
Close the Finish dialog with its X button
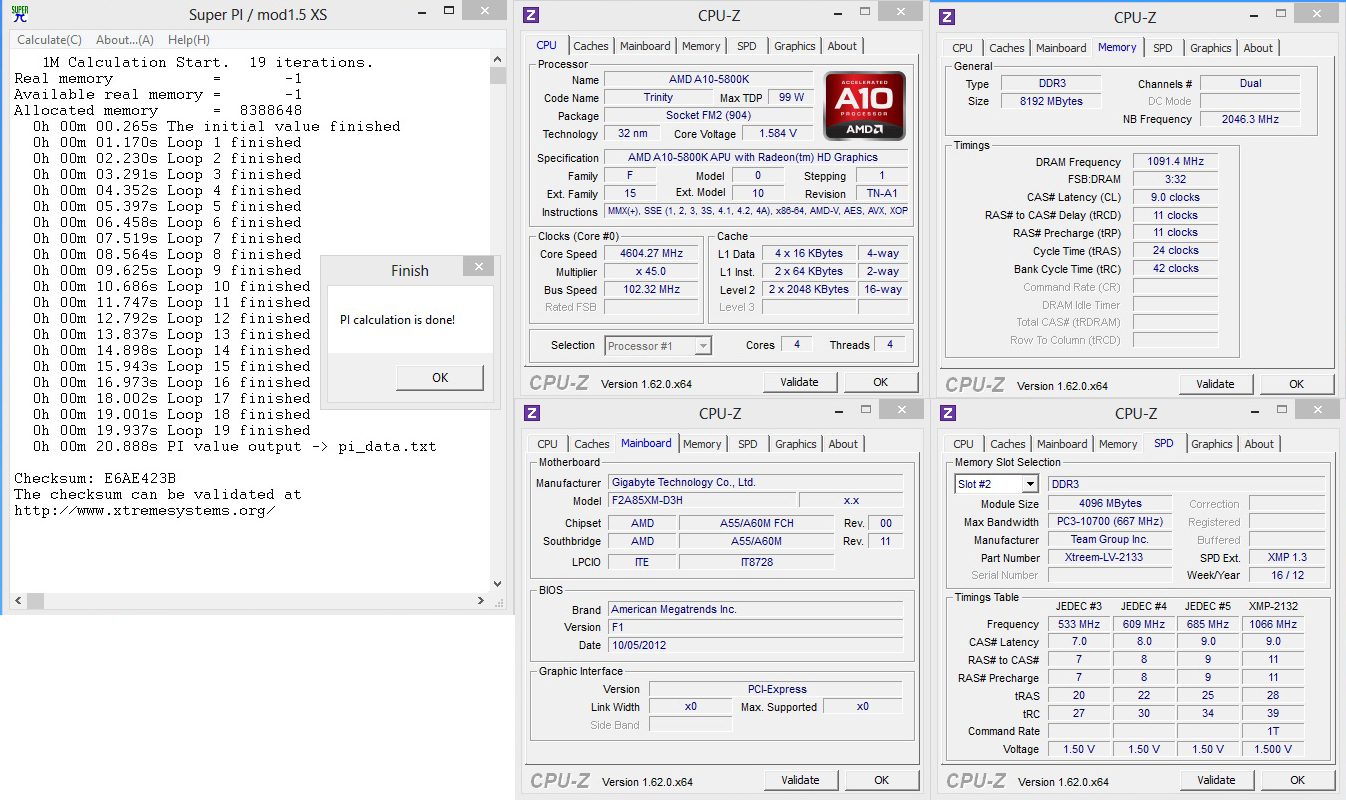coord(479,267)
